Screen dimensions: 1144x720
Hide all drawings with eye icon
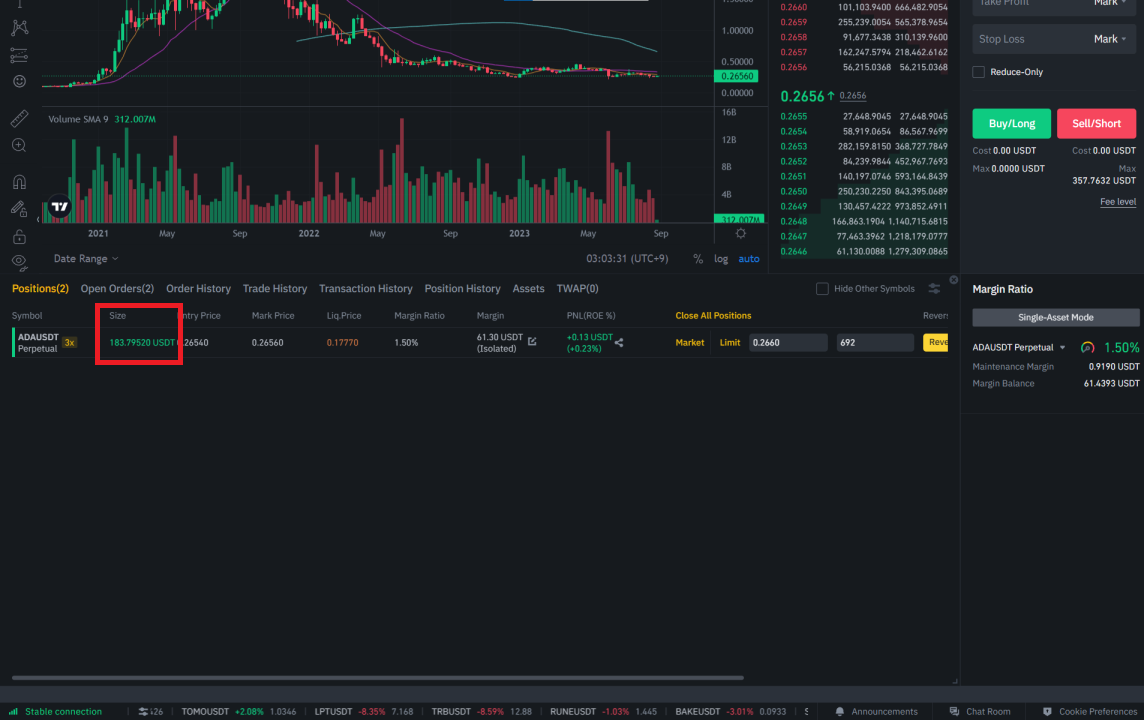click(x=20, y=261)
